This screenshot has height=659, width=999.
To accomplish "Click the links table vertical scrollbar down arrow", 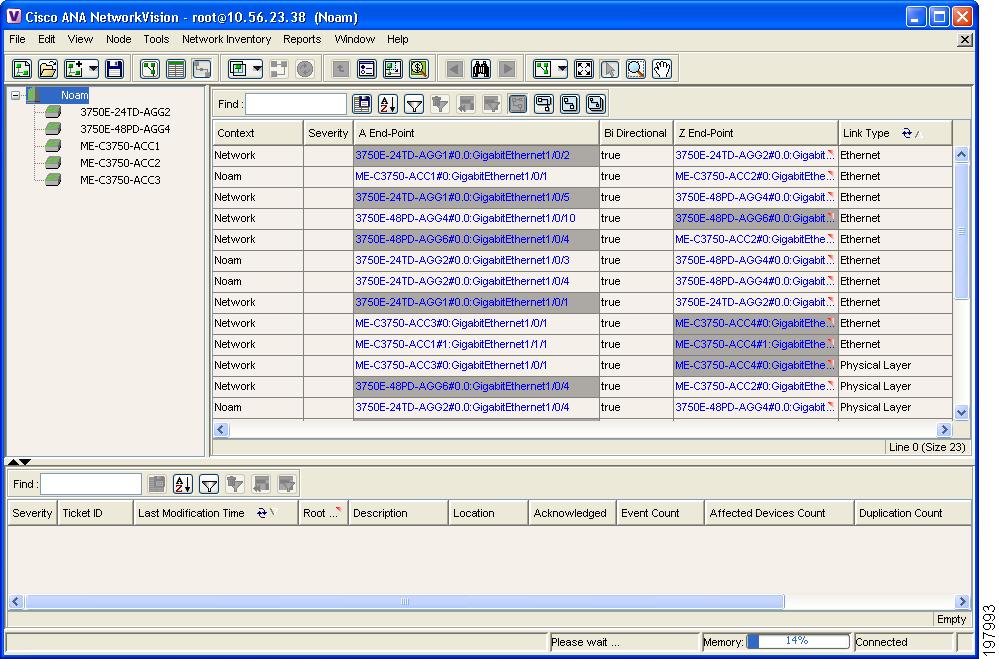I will tap(961, 412).
